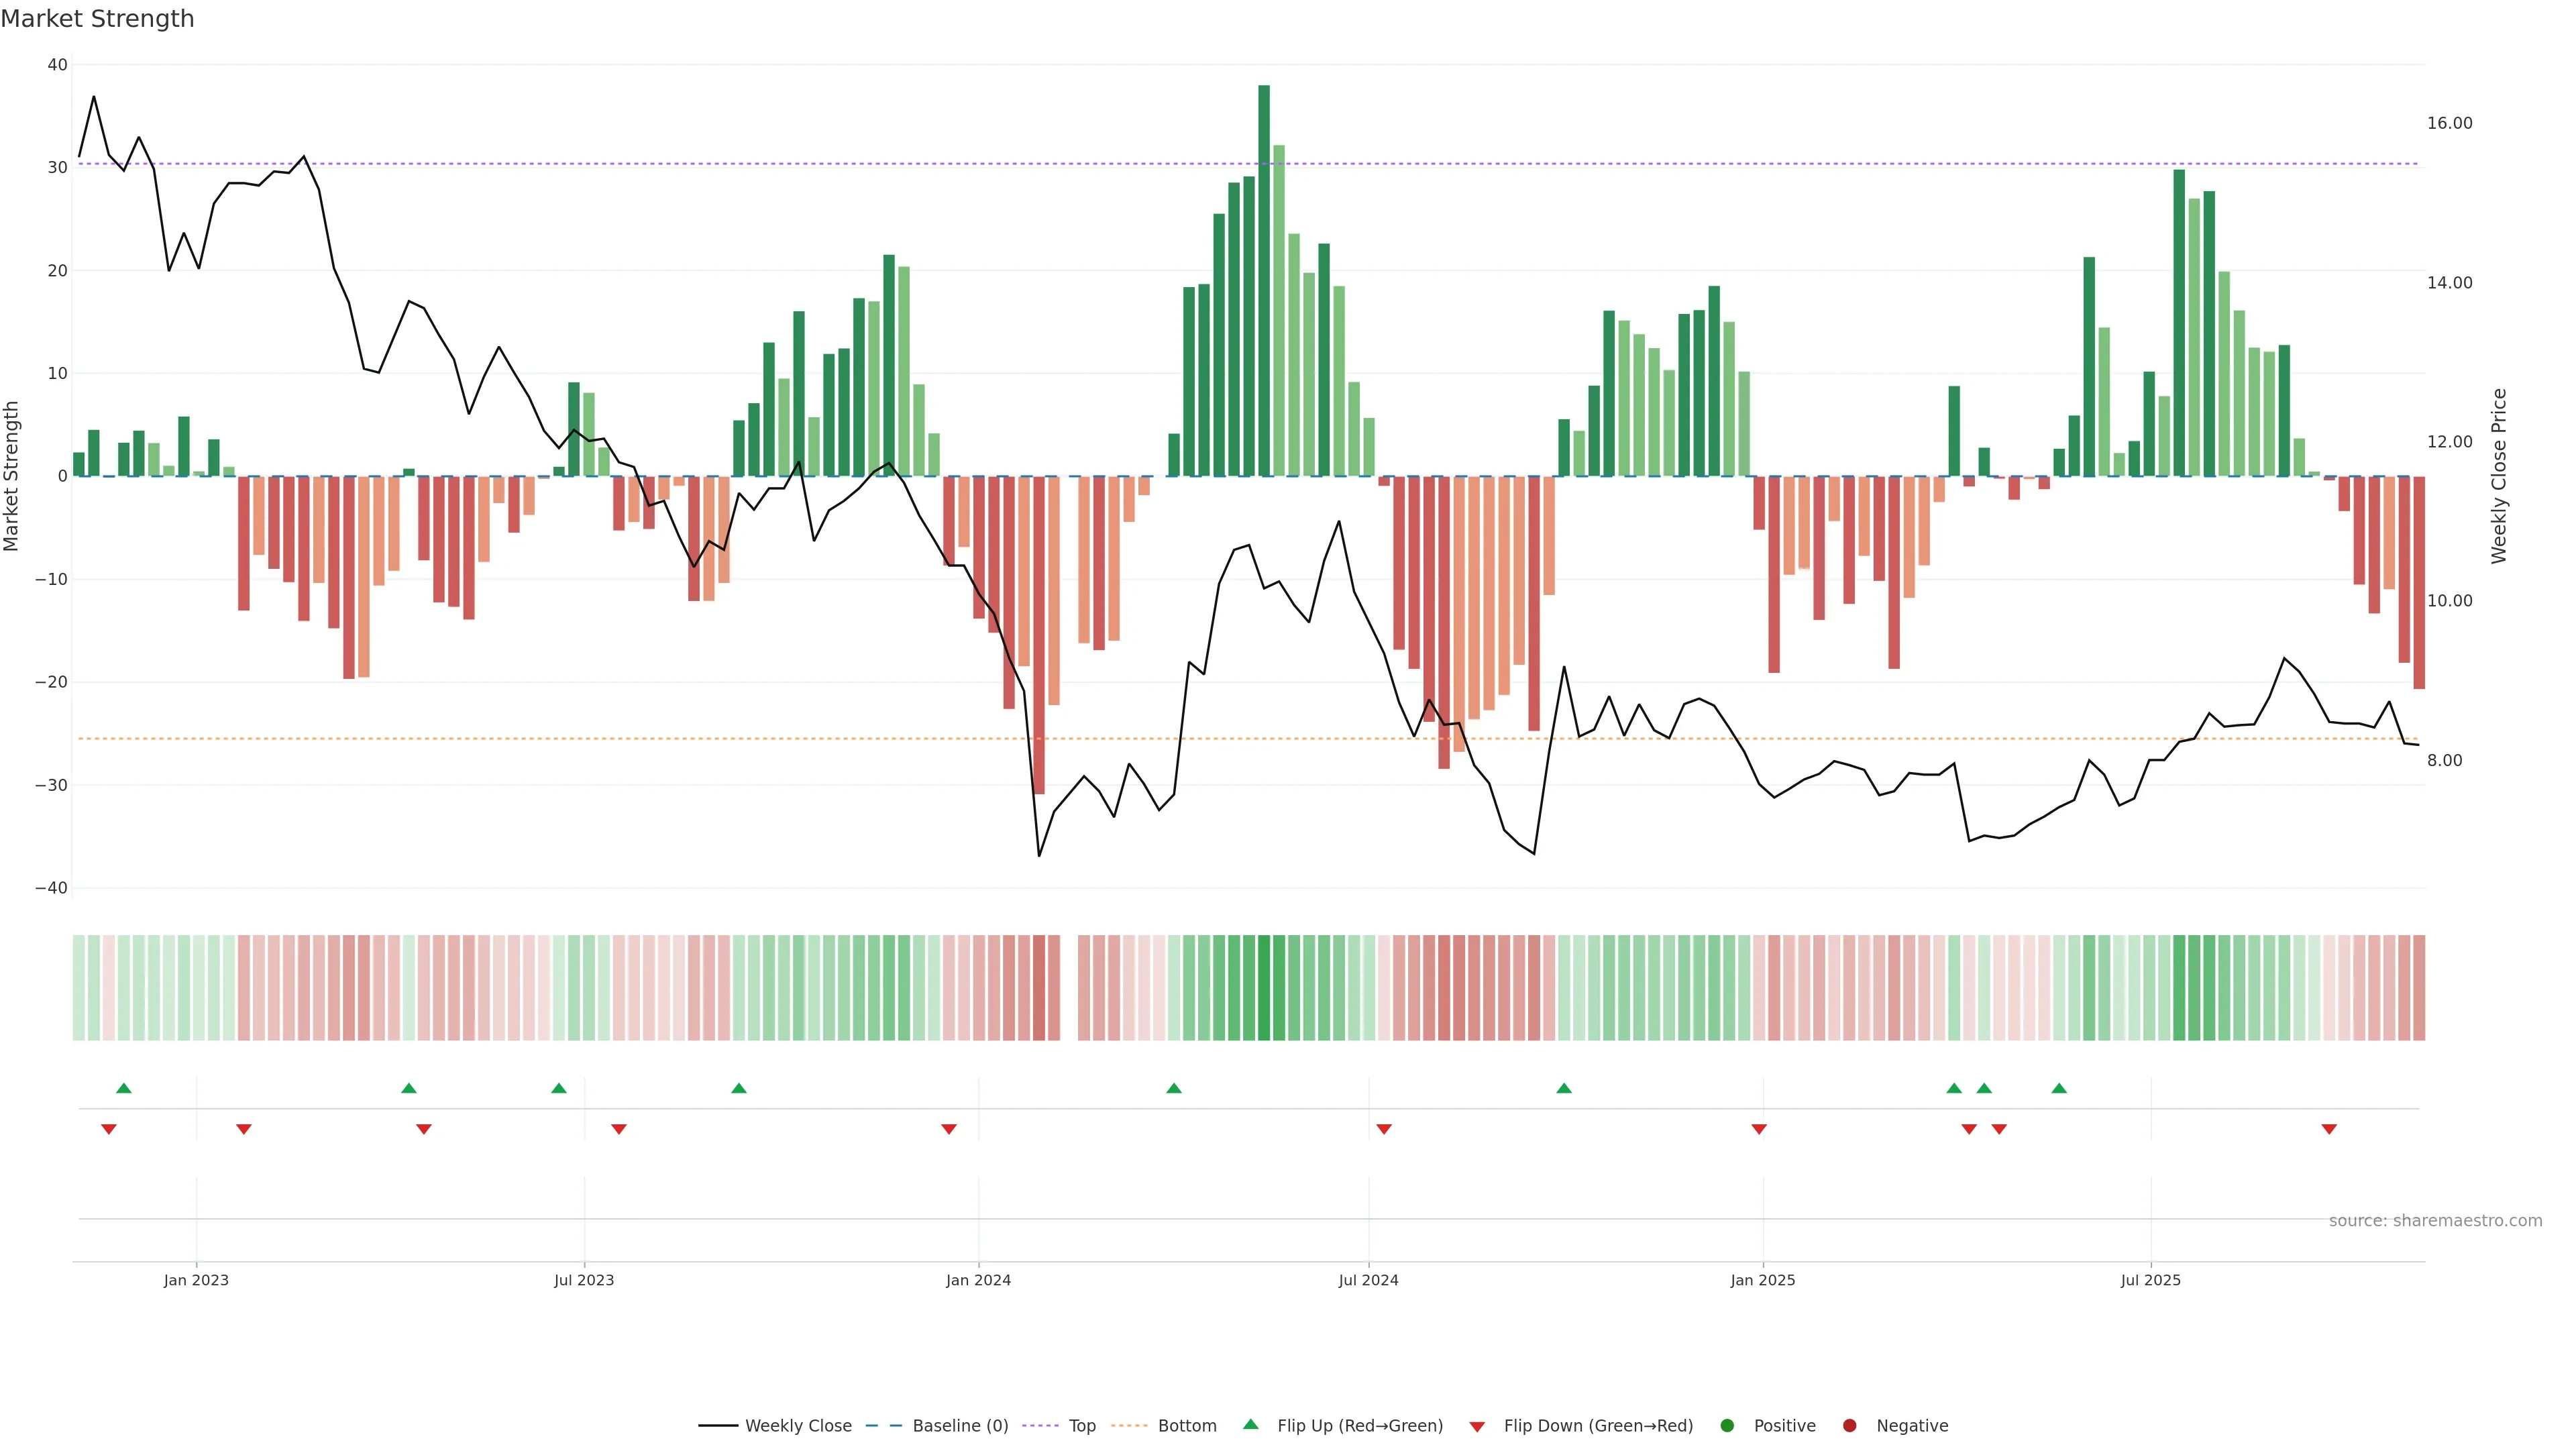The width and height of the screenshot is (2576, 1449).
Task: Click the darkest green cell in the heatmap strip
Action: (1264, 988)
